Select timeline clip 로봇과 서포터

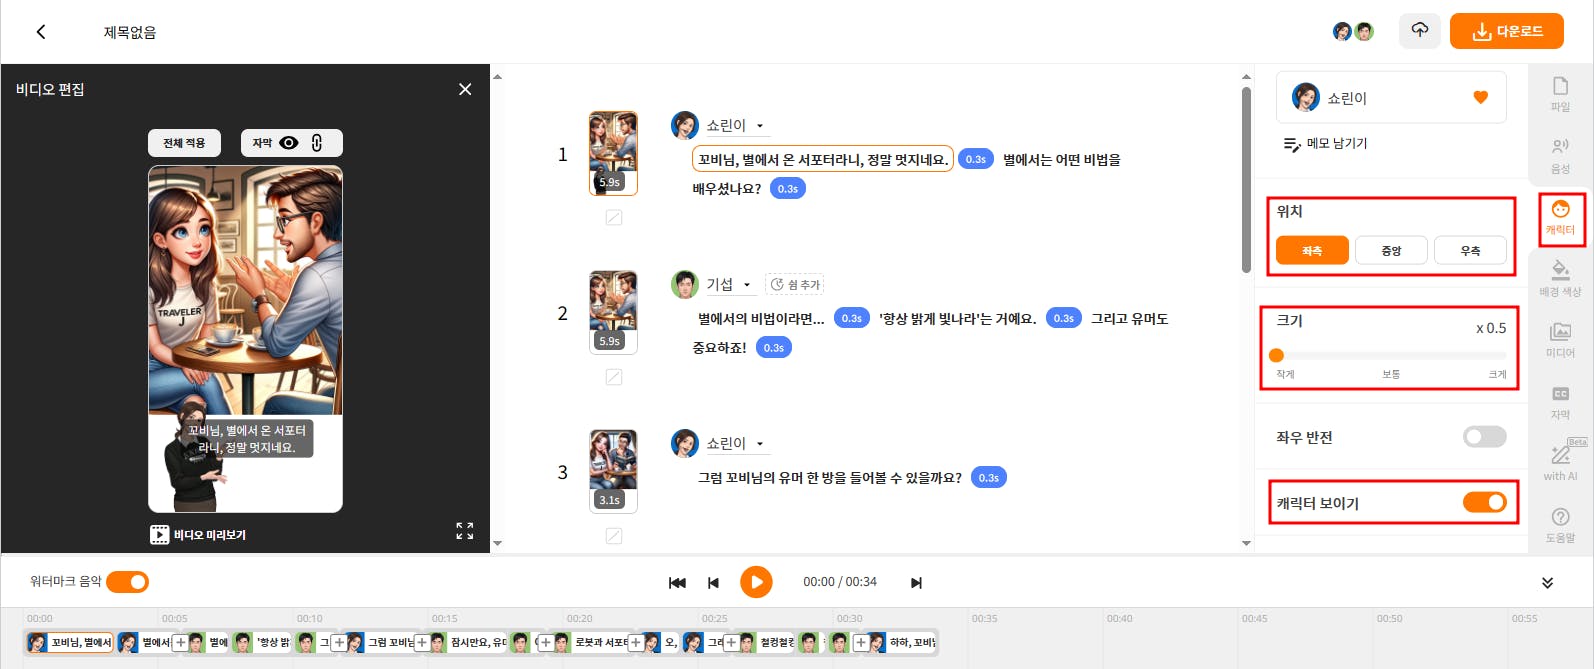pos(592,642)
